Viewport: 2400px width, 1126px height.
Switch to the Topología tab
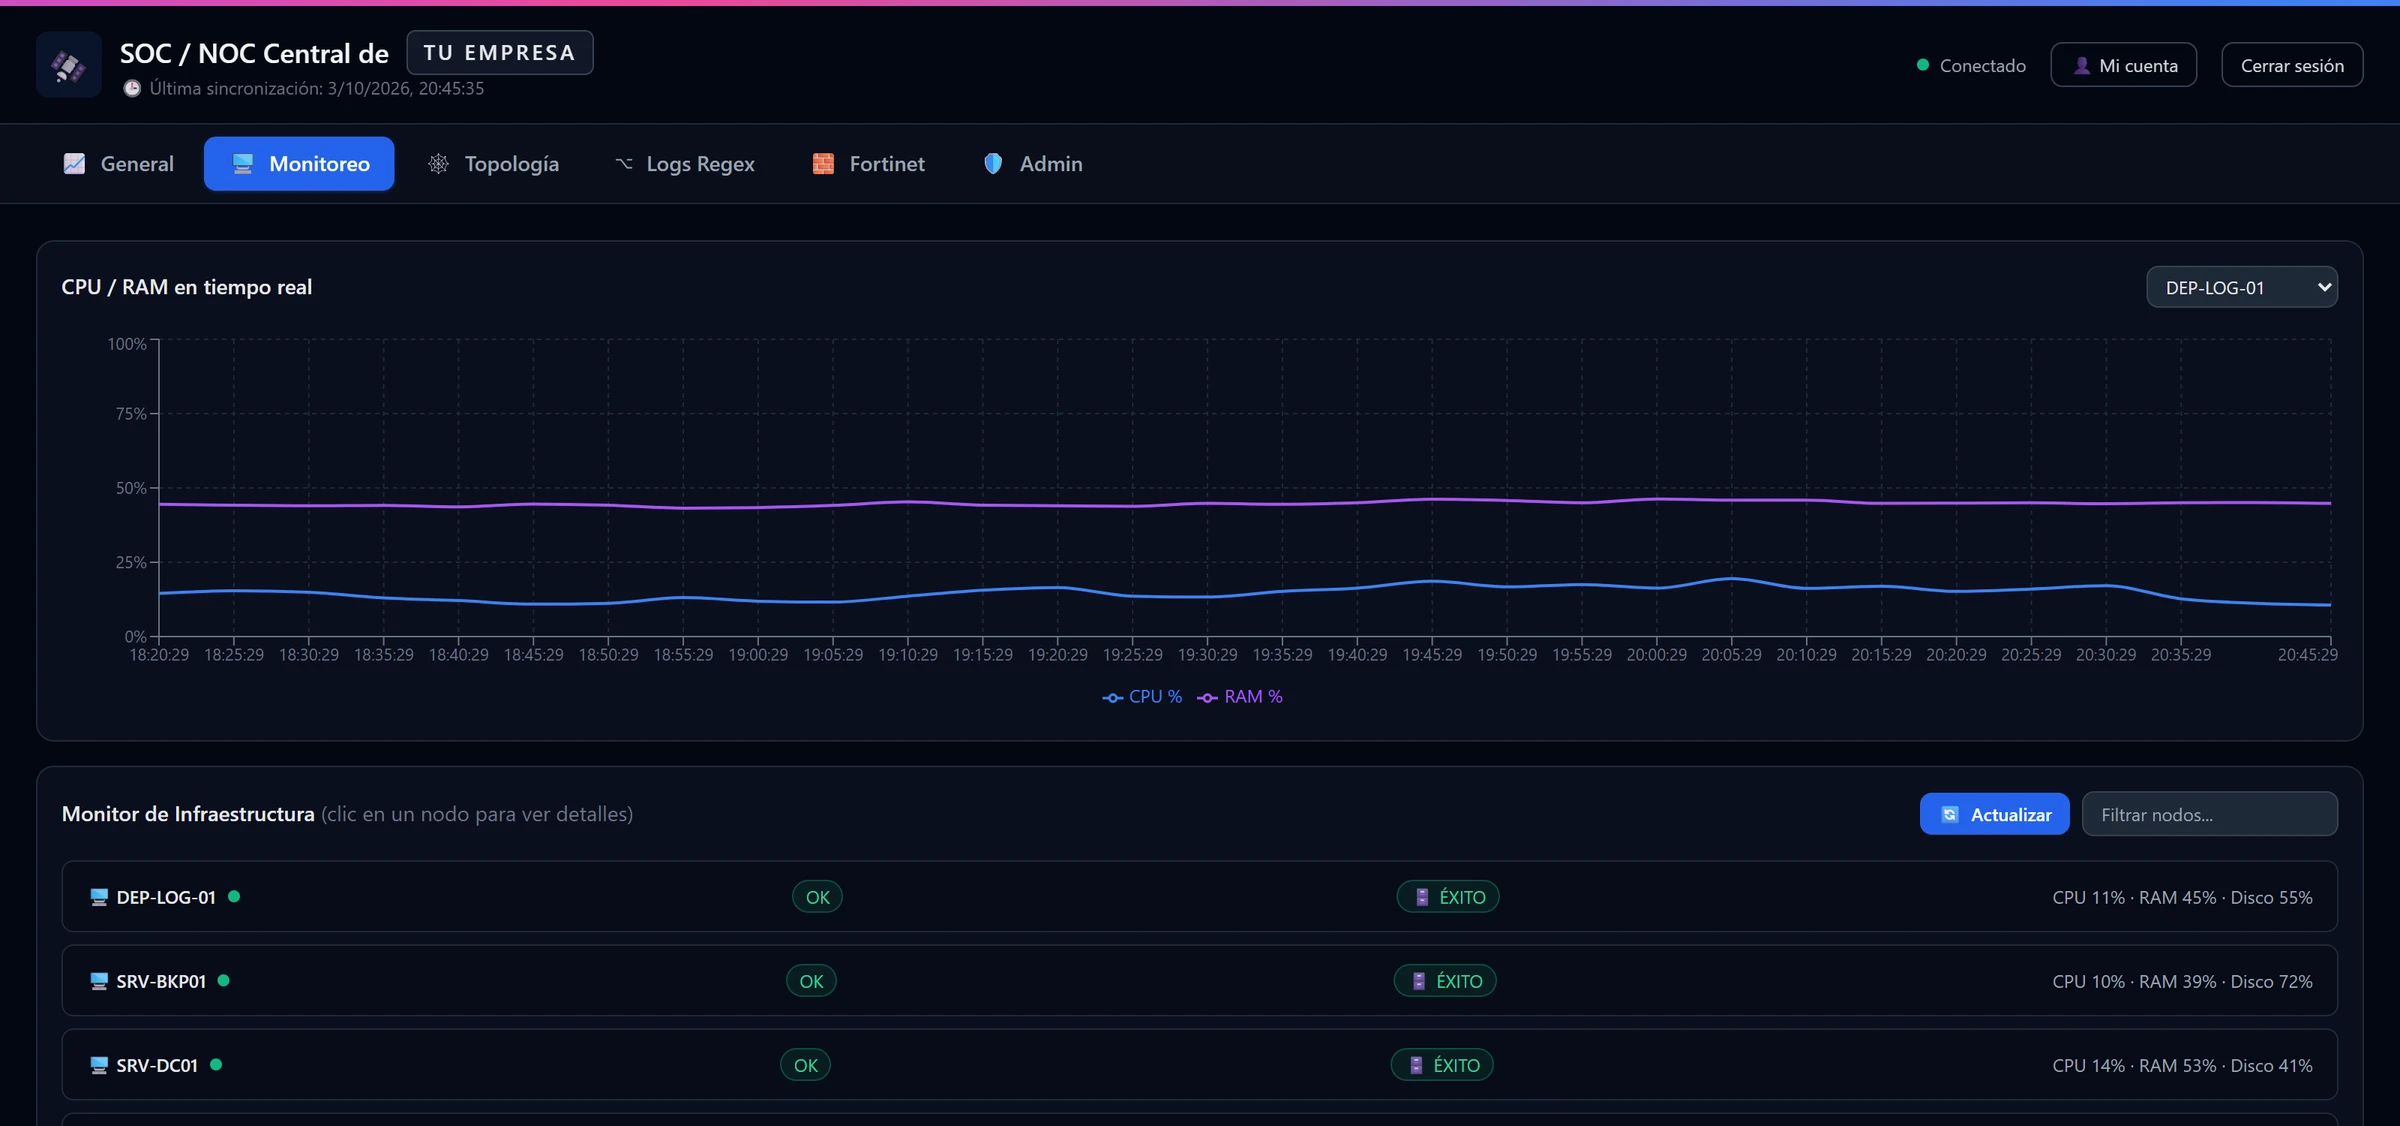click(494, 164)
